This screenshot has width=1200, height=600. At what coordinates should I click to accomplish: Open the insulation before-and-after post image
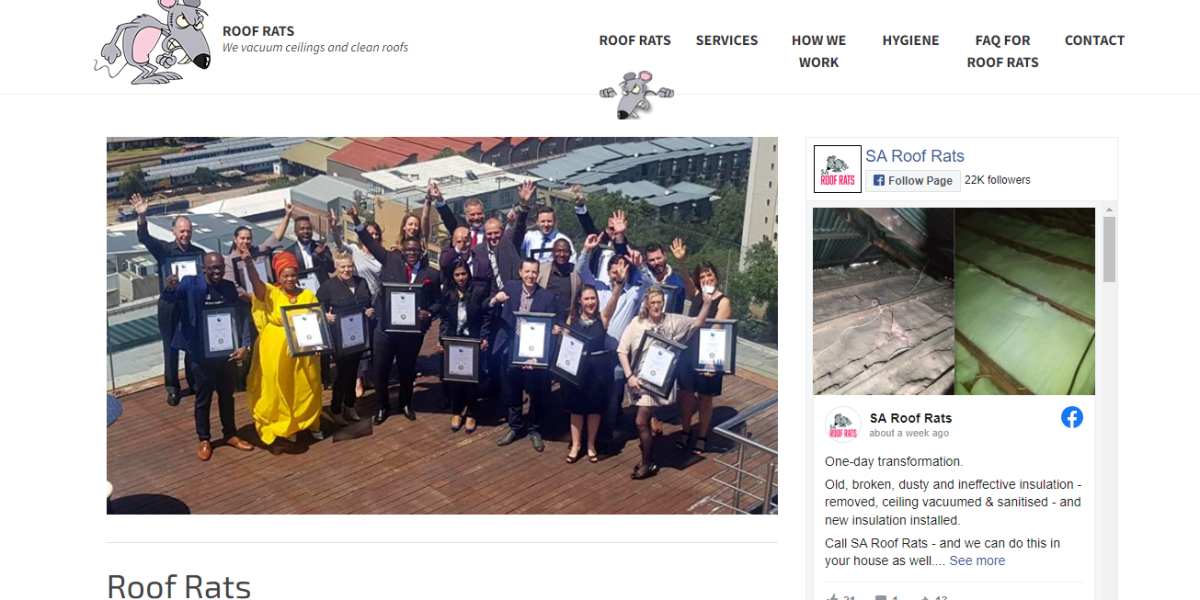pyautogui.click(x=954, y=301)
